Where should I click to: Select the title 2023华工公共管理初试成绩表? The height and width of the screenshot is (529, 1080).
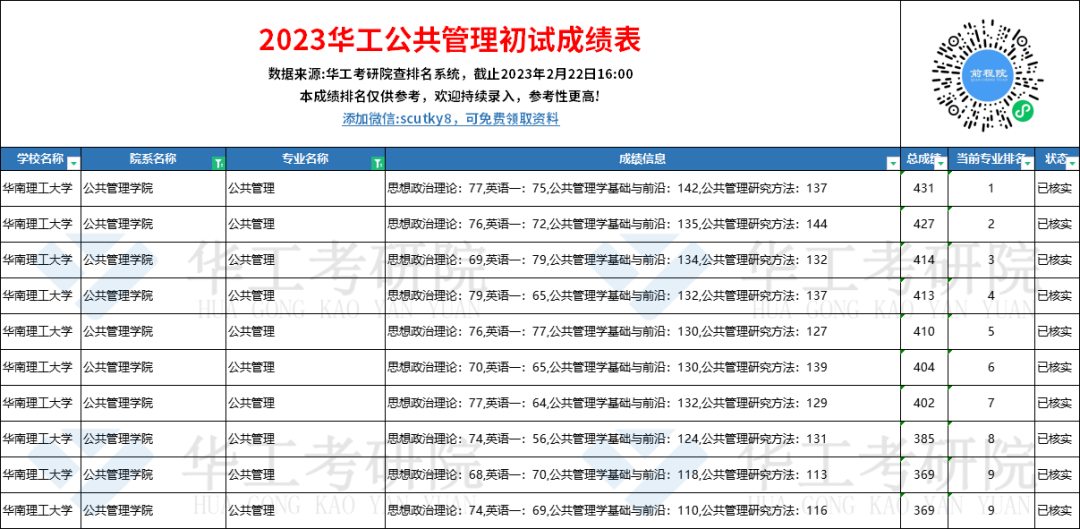tap(450, 41)
